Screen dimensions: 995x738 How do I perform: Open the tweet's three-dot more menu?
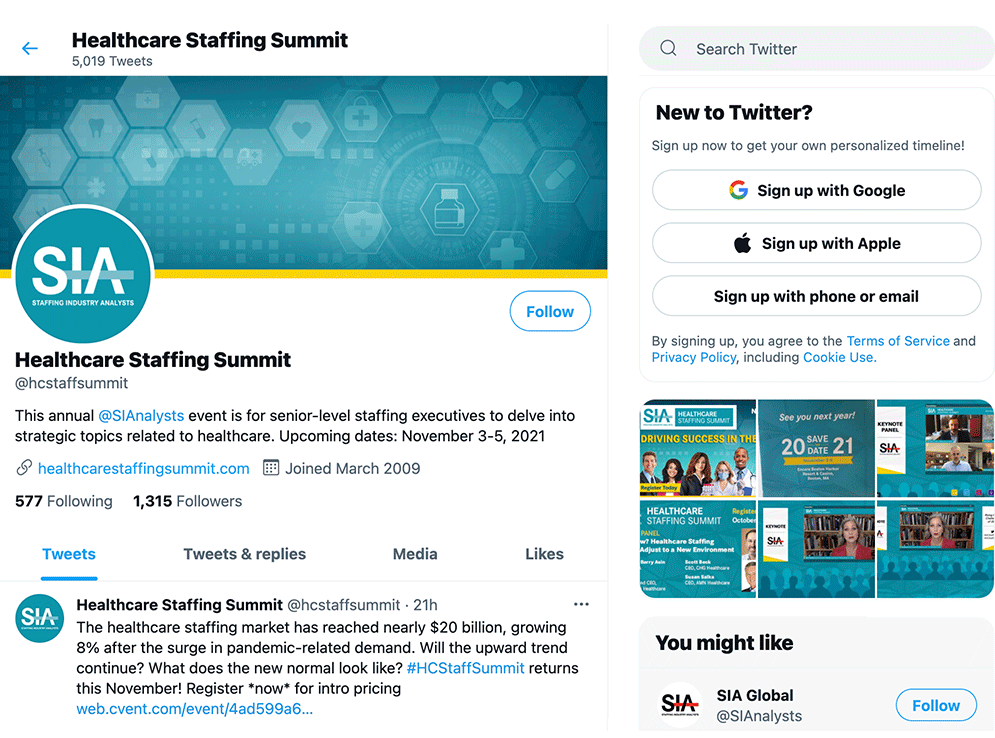581,604
